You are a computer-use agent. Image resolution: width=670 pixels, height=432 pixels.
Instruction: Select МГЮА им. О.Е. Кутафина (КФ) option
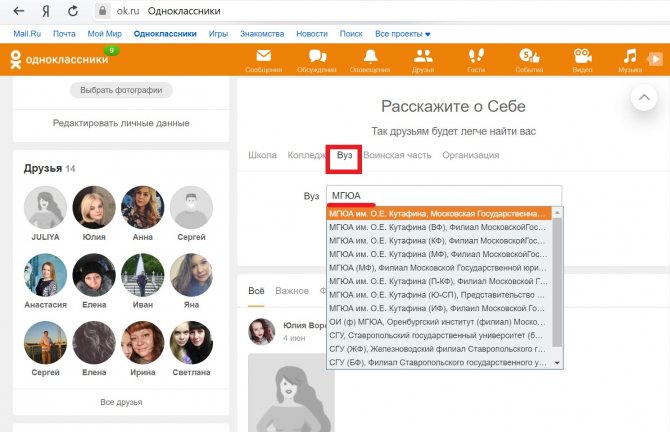(439, 241)
